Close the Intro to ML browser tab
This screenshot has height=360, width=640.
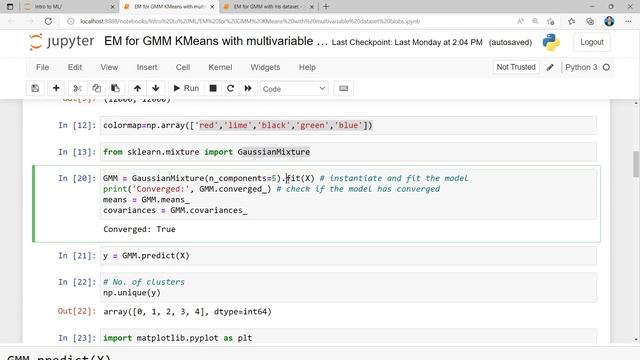113,7
